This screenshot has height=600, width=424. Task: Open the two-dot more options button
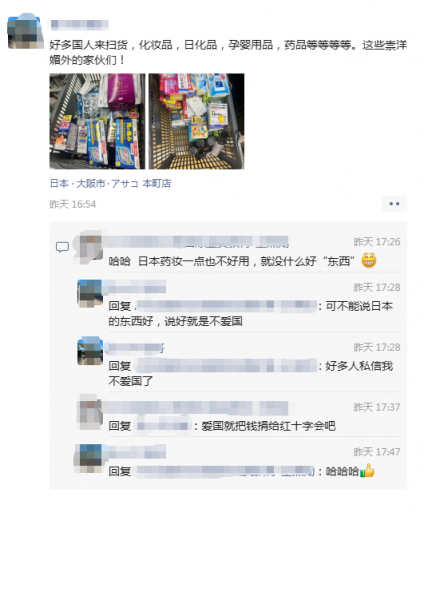pos(394,204)
